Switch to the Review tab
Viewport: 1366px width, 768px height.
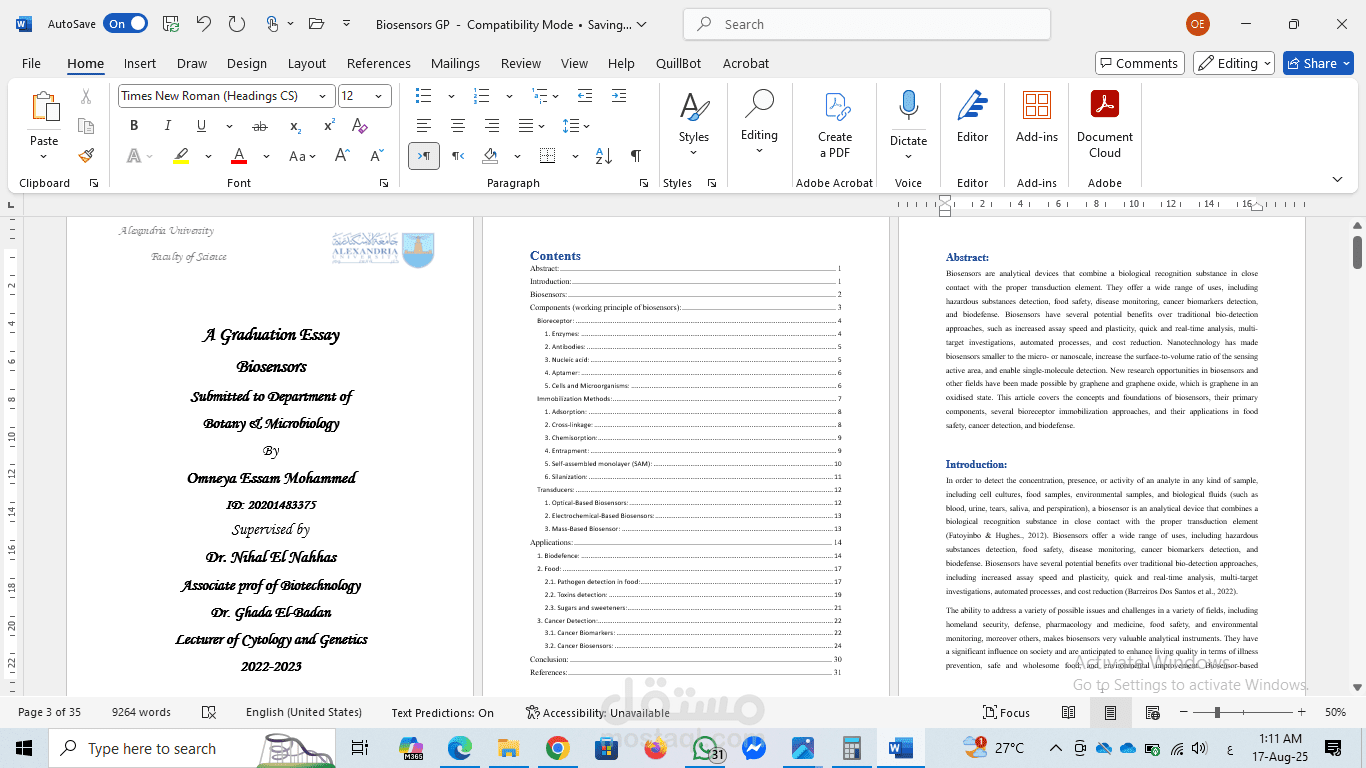pos(521,63)
